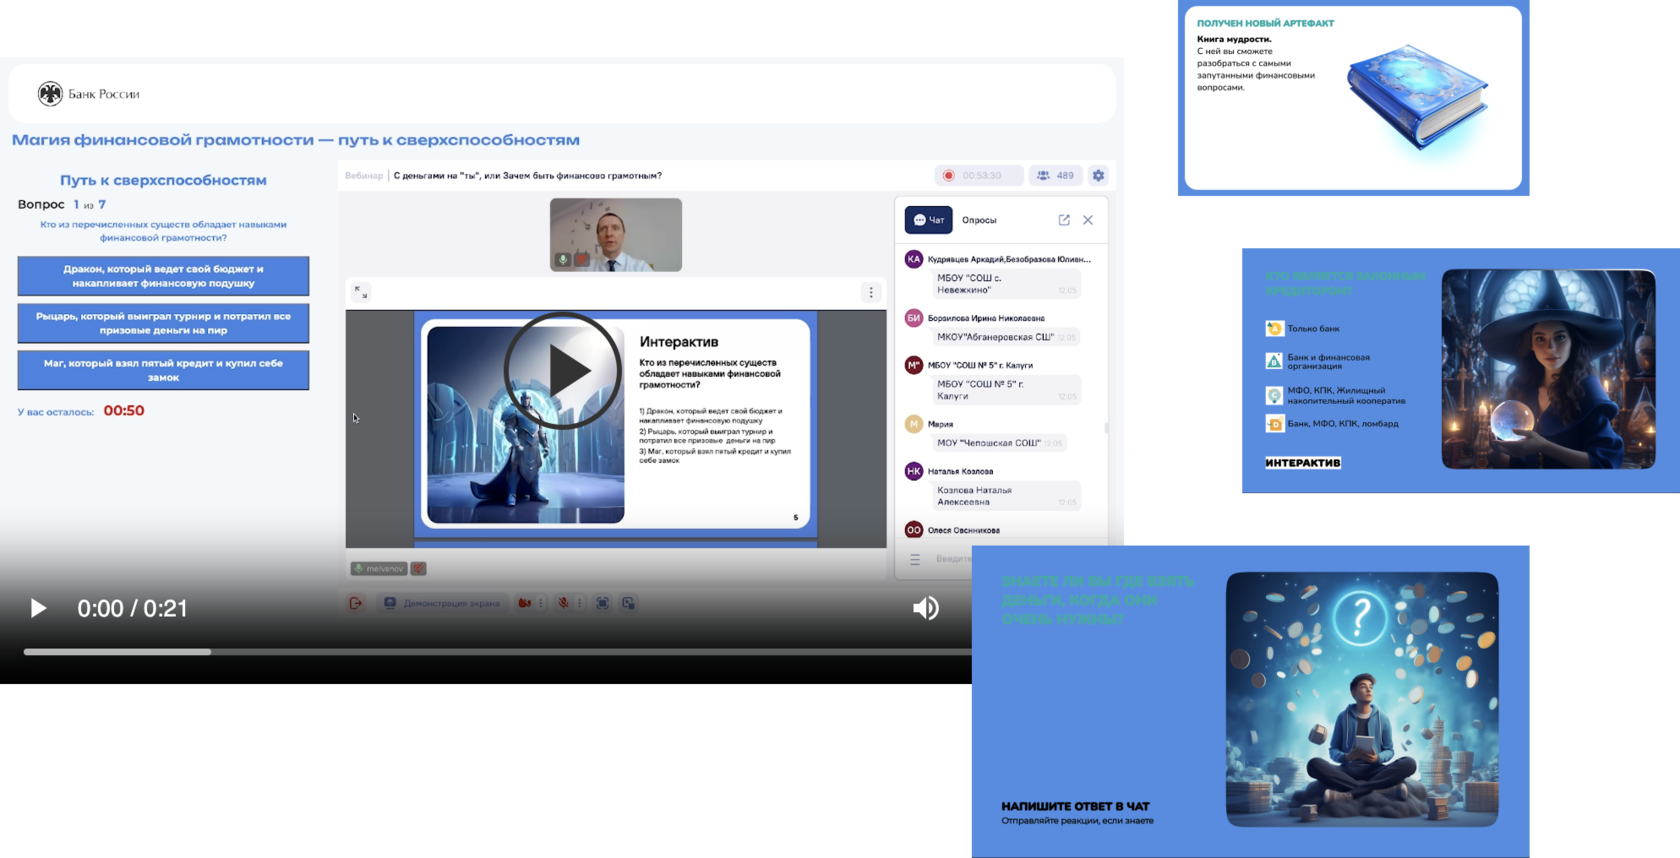Click the message 'МКОУ"Абганеровская СШ"'
This screenshot has width=1680, height=858.
1005,337
